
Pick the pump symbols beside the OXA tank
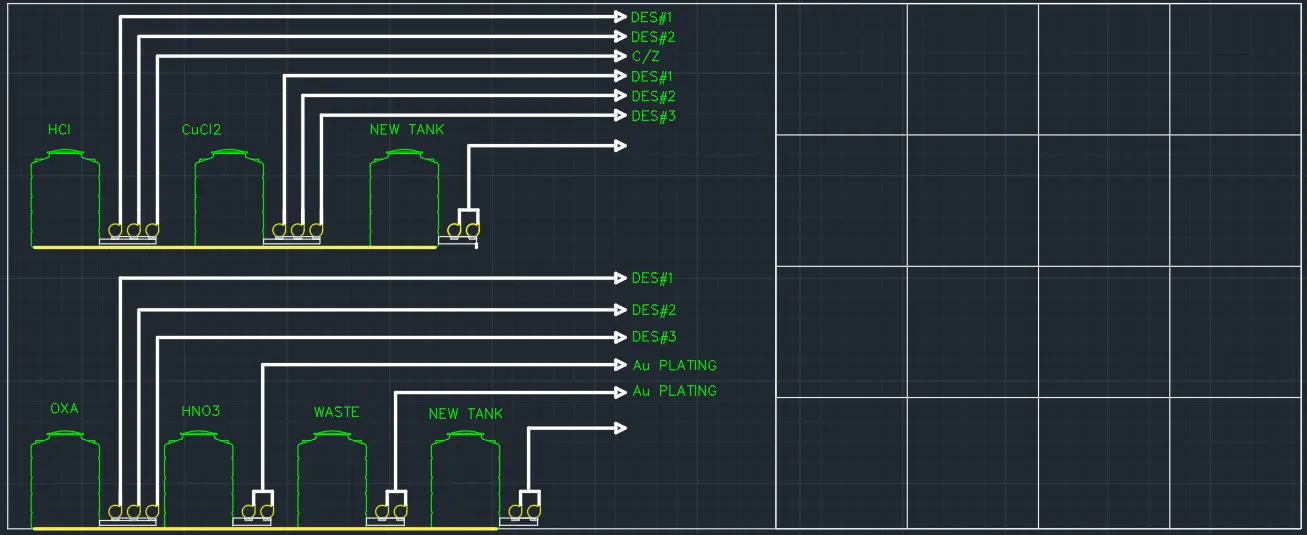pos(133,512)
